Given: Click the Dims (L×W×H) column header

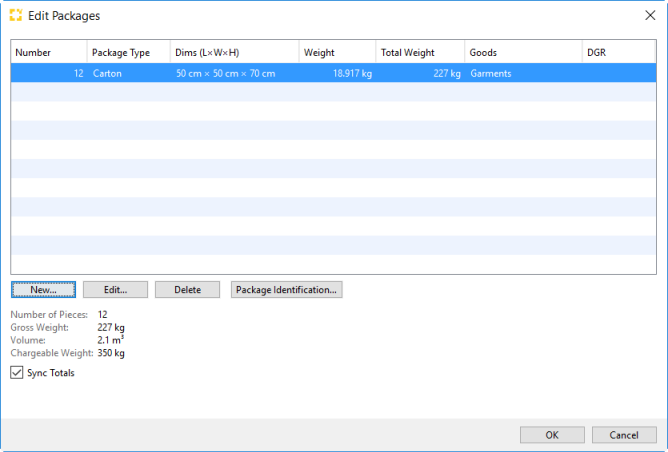Looking at the screenshot, I should tap(234, 53).
